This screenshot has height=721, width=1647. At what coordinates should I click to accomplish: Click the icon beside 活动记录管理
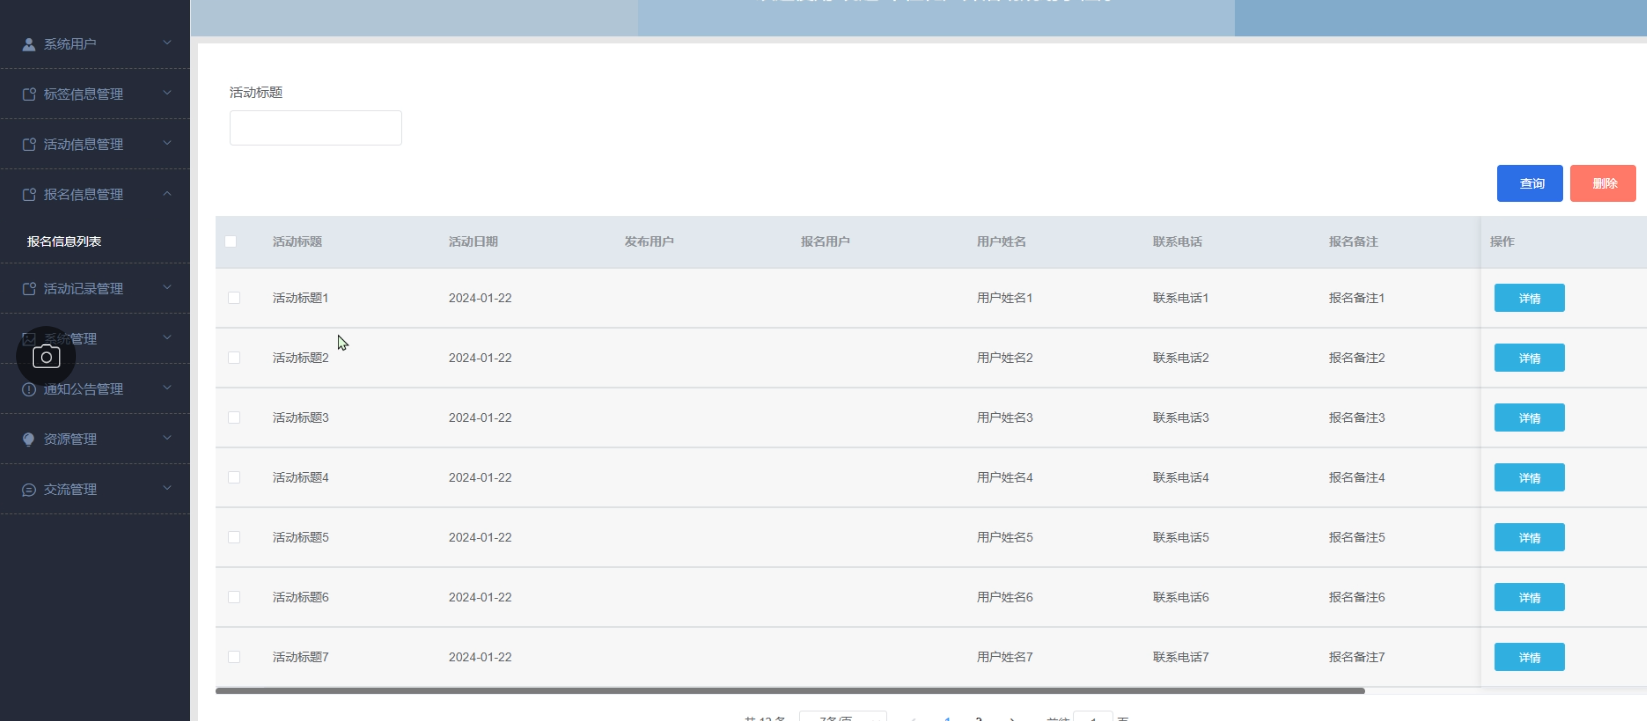(29, 288)
